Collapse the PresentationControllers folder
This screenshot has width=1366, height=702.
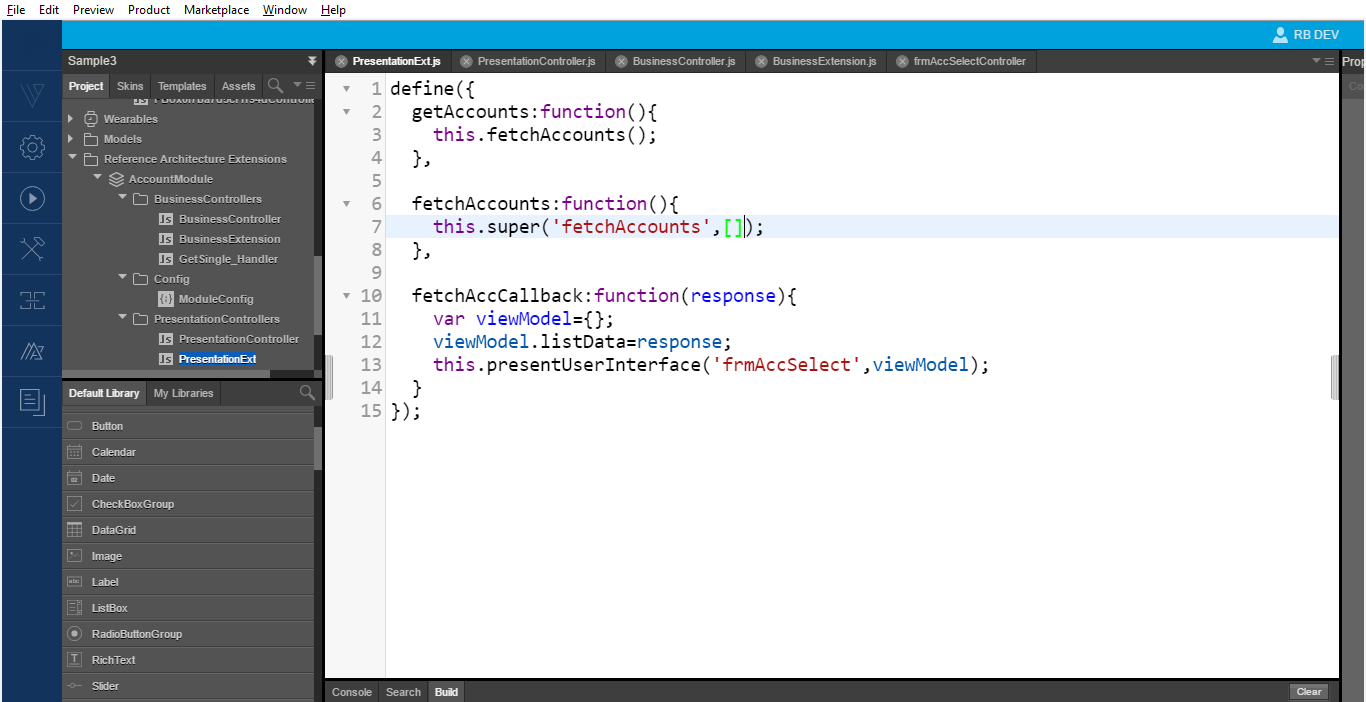tap(122, 318)
